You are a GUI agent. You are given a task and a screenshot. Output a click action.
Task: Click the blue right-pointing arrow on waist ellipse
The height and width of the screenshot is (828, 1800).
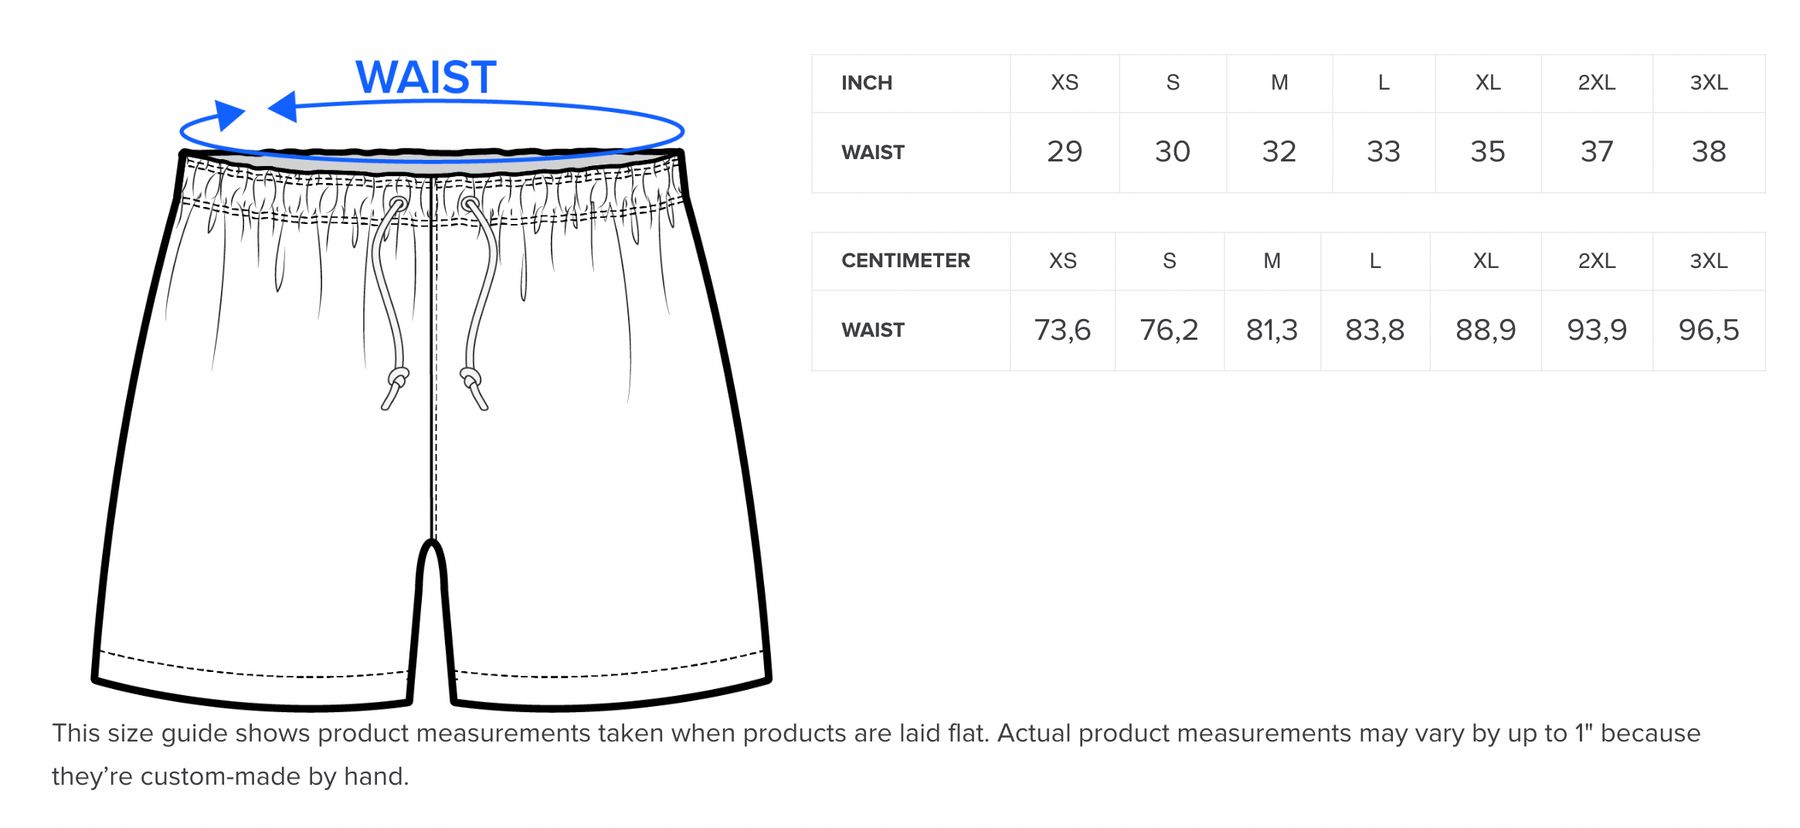pyautogui.click(x=230, y=114)
